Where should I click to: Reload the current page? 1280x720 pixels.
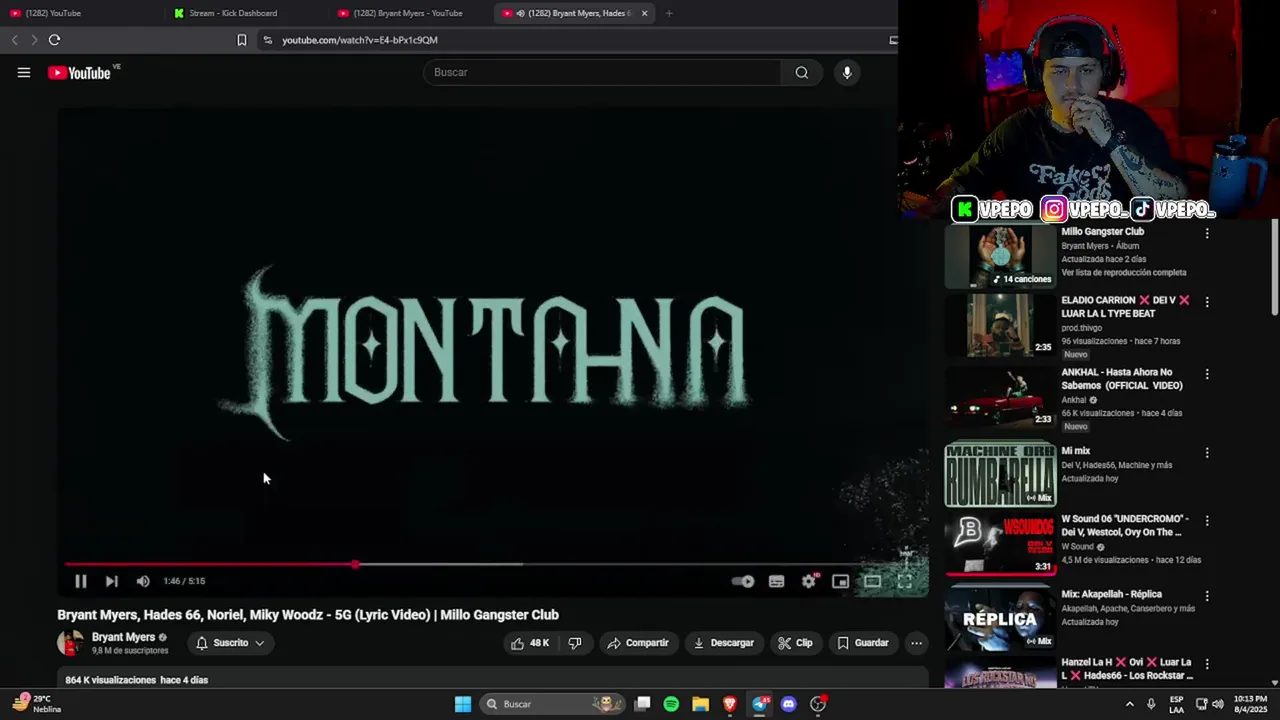coord(54,40)
